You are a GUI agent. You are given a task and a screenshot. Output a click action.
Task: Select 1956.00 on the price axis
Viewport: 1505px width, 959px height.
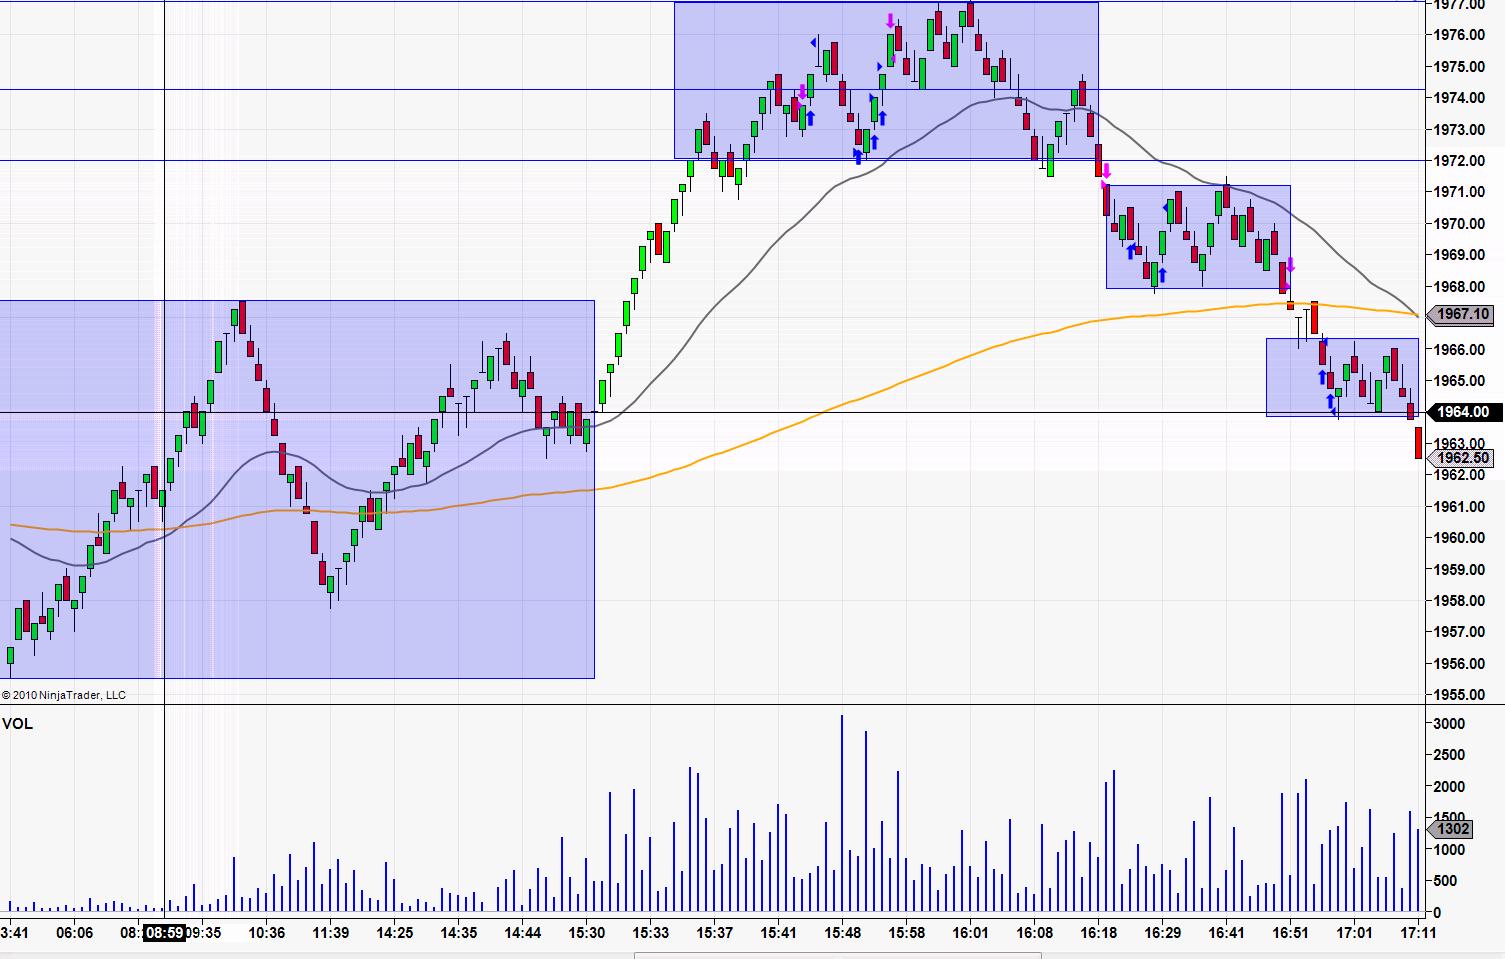pyautogui.click(x=1459, y=664)
